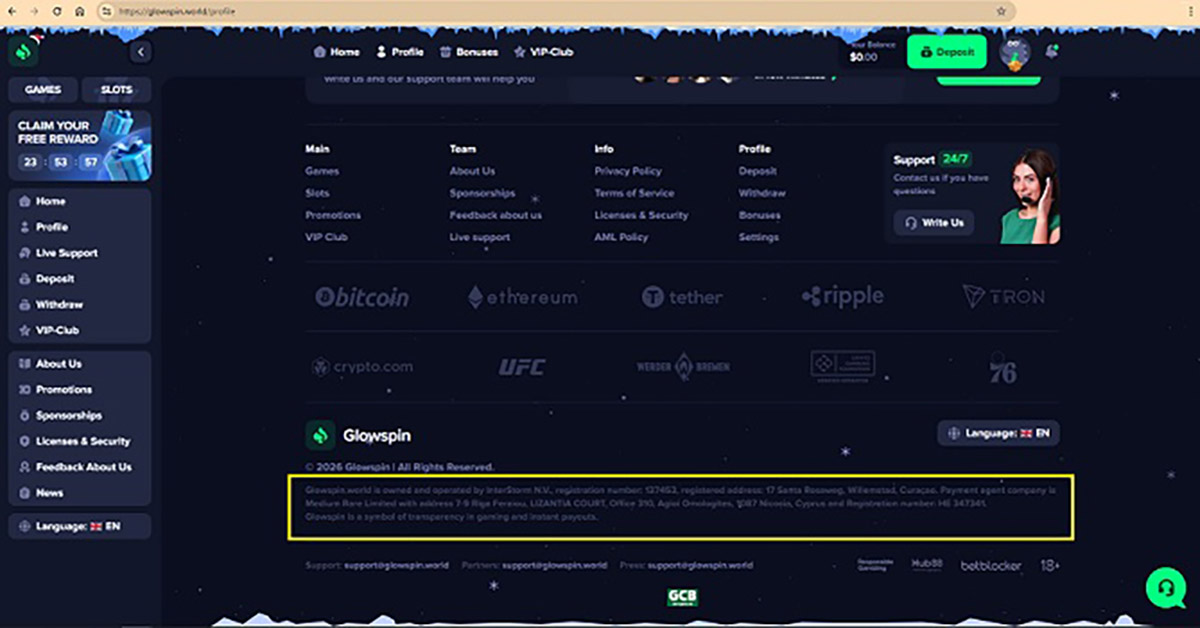Screen dimensions: 1200x628
Task: Open the notifications bell icon
Action: click(1051, 52)
